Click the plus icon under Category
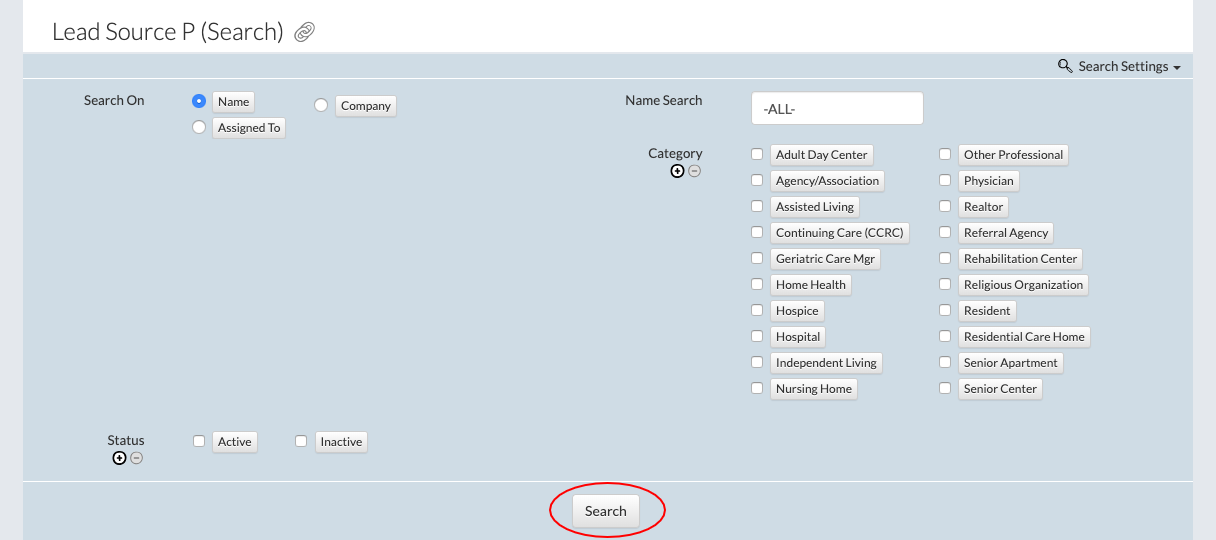This screenshot has width=1216, height=540. tap(677, 171)
